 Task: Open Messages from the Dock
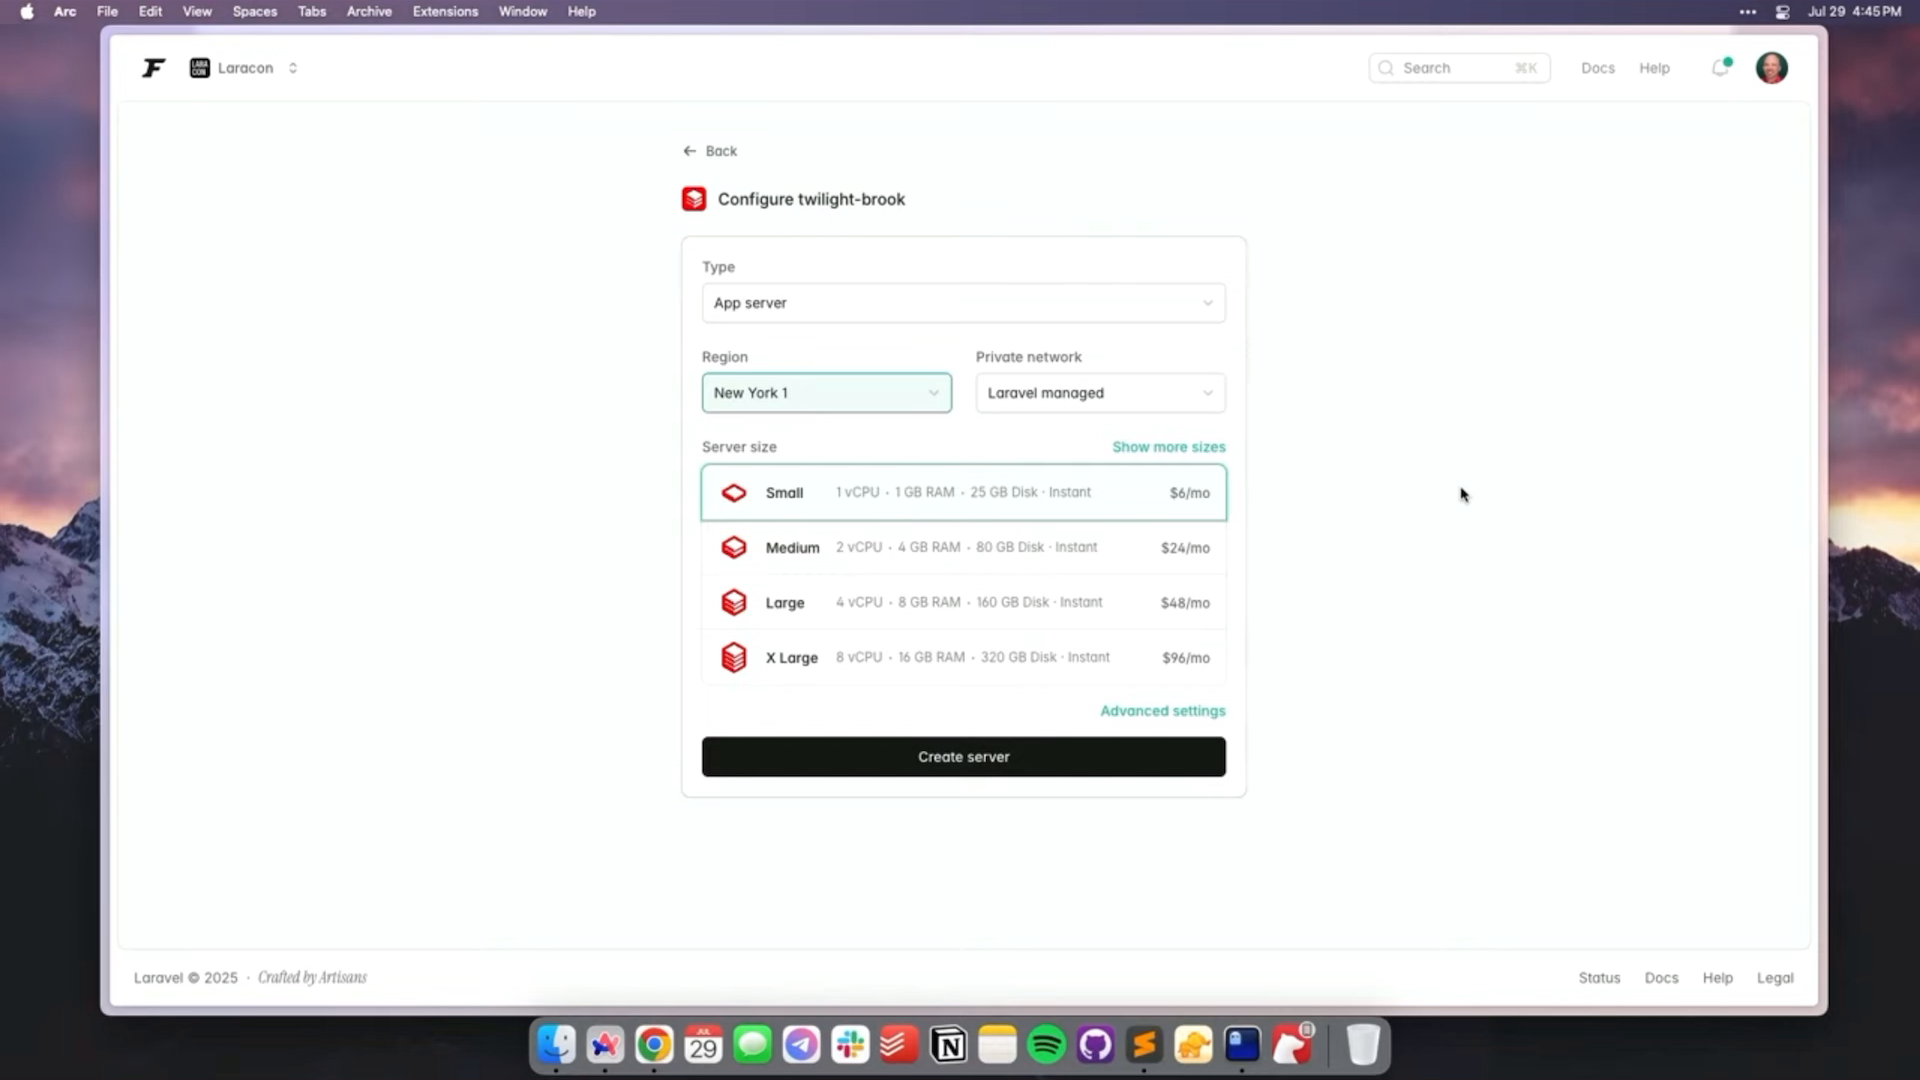pos(752,1046)
